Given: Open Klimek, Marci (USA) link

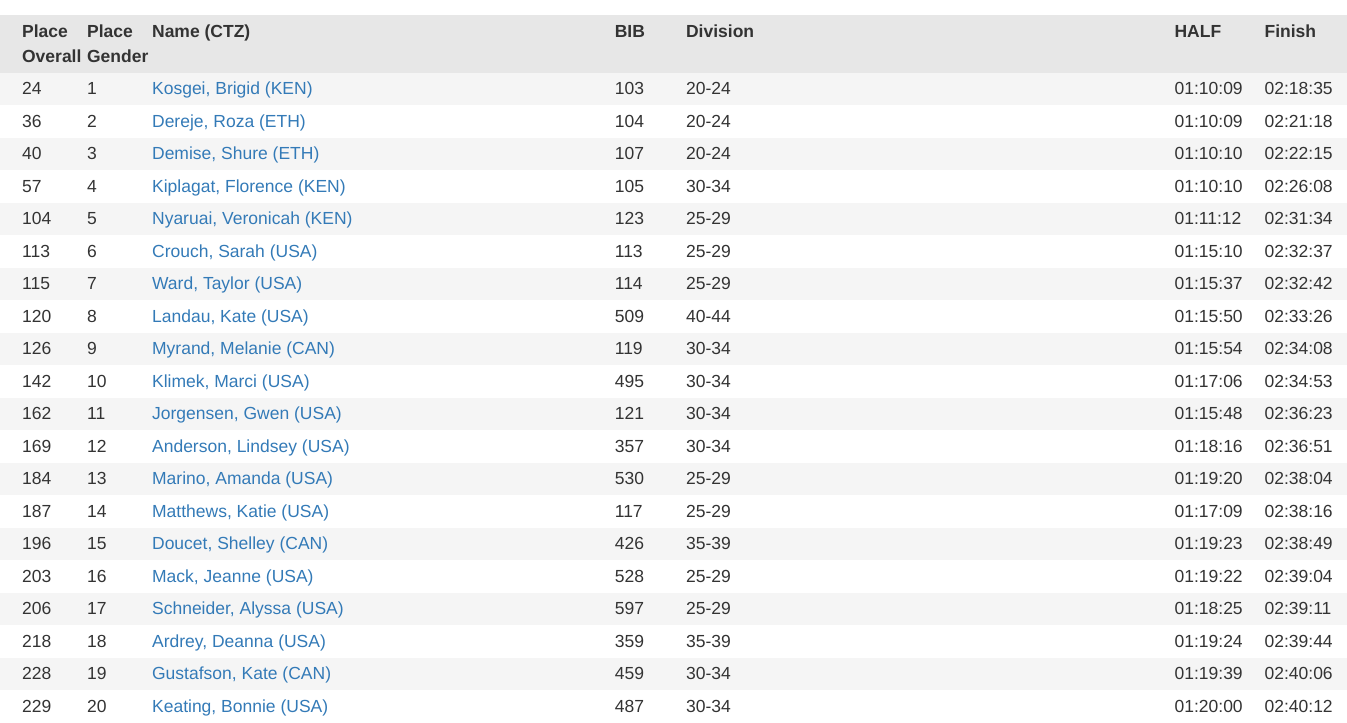Looking at the screenshot, I should point(231,381).
